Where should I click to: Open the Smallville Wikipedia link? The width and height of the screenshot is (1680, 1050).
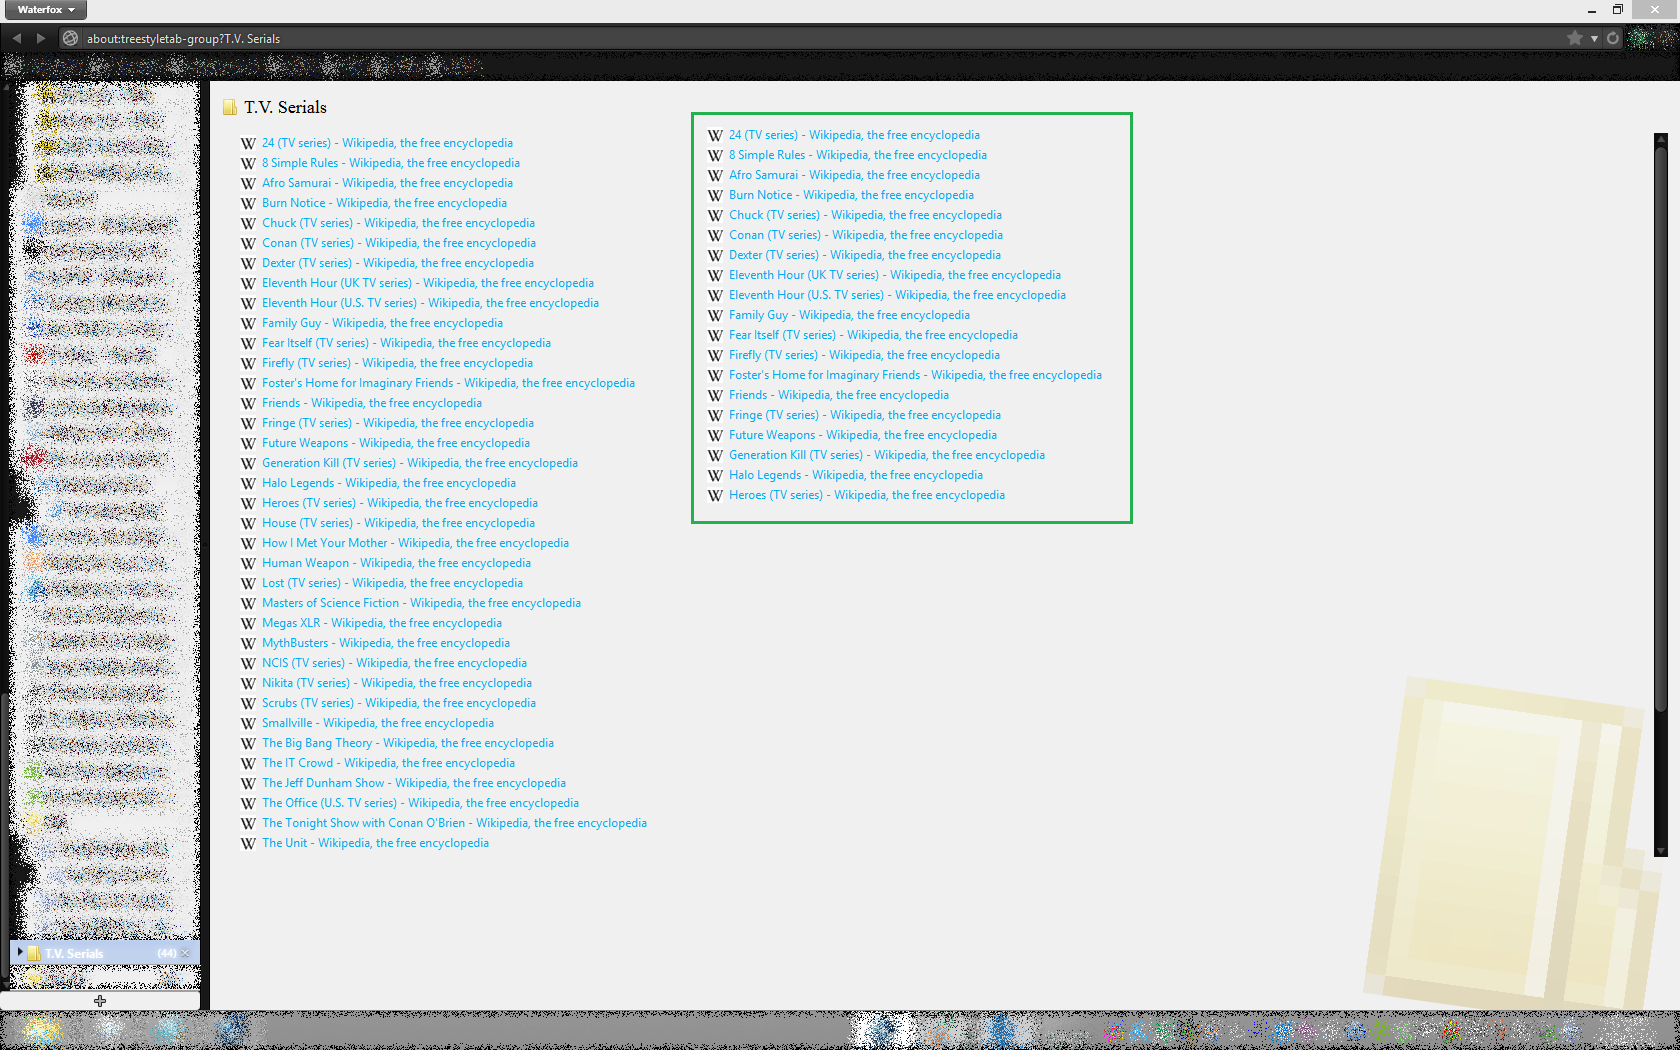pyautogui.click(x=378, y=723)
